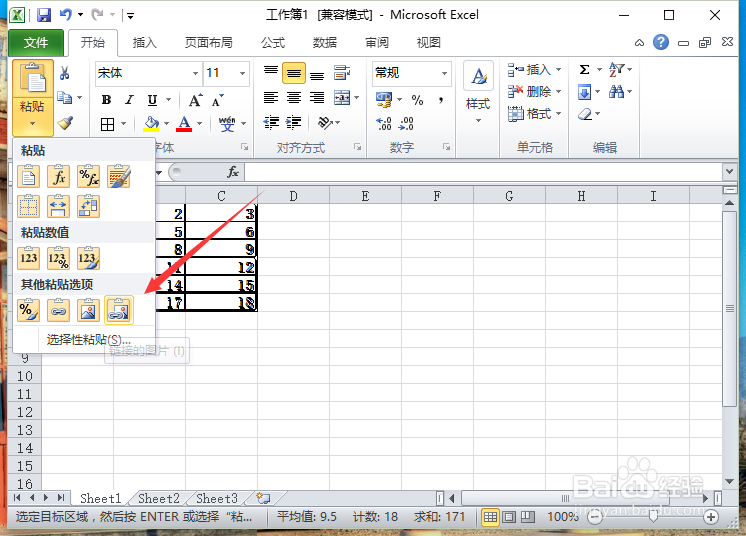
Task: Toggle align text left
Action: 271,97
